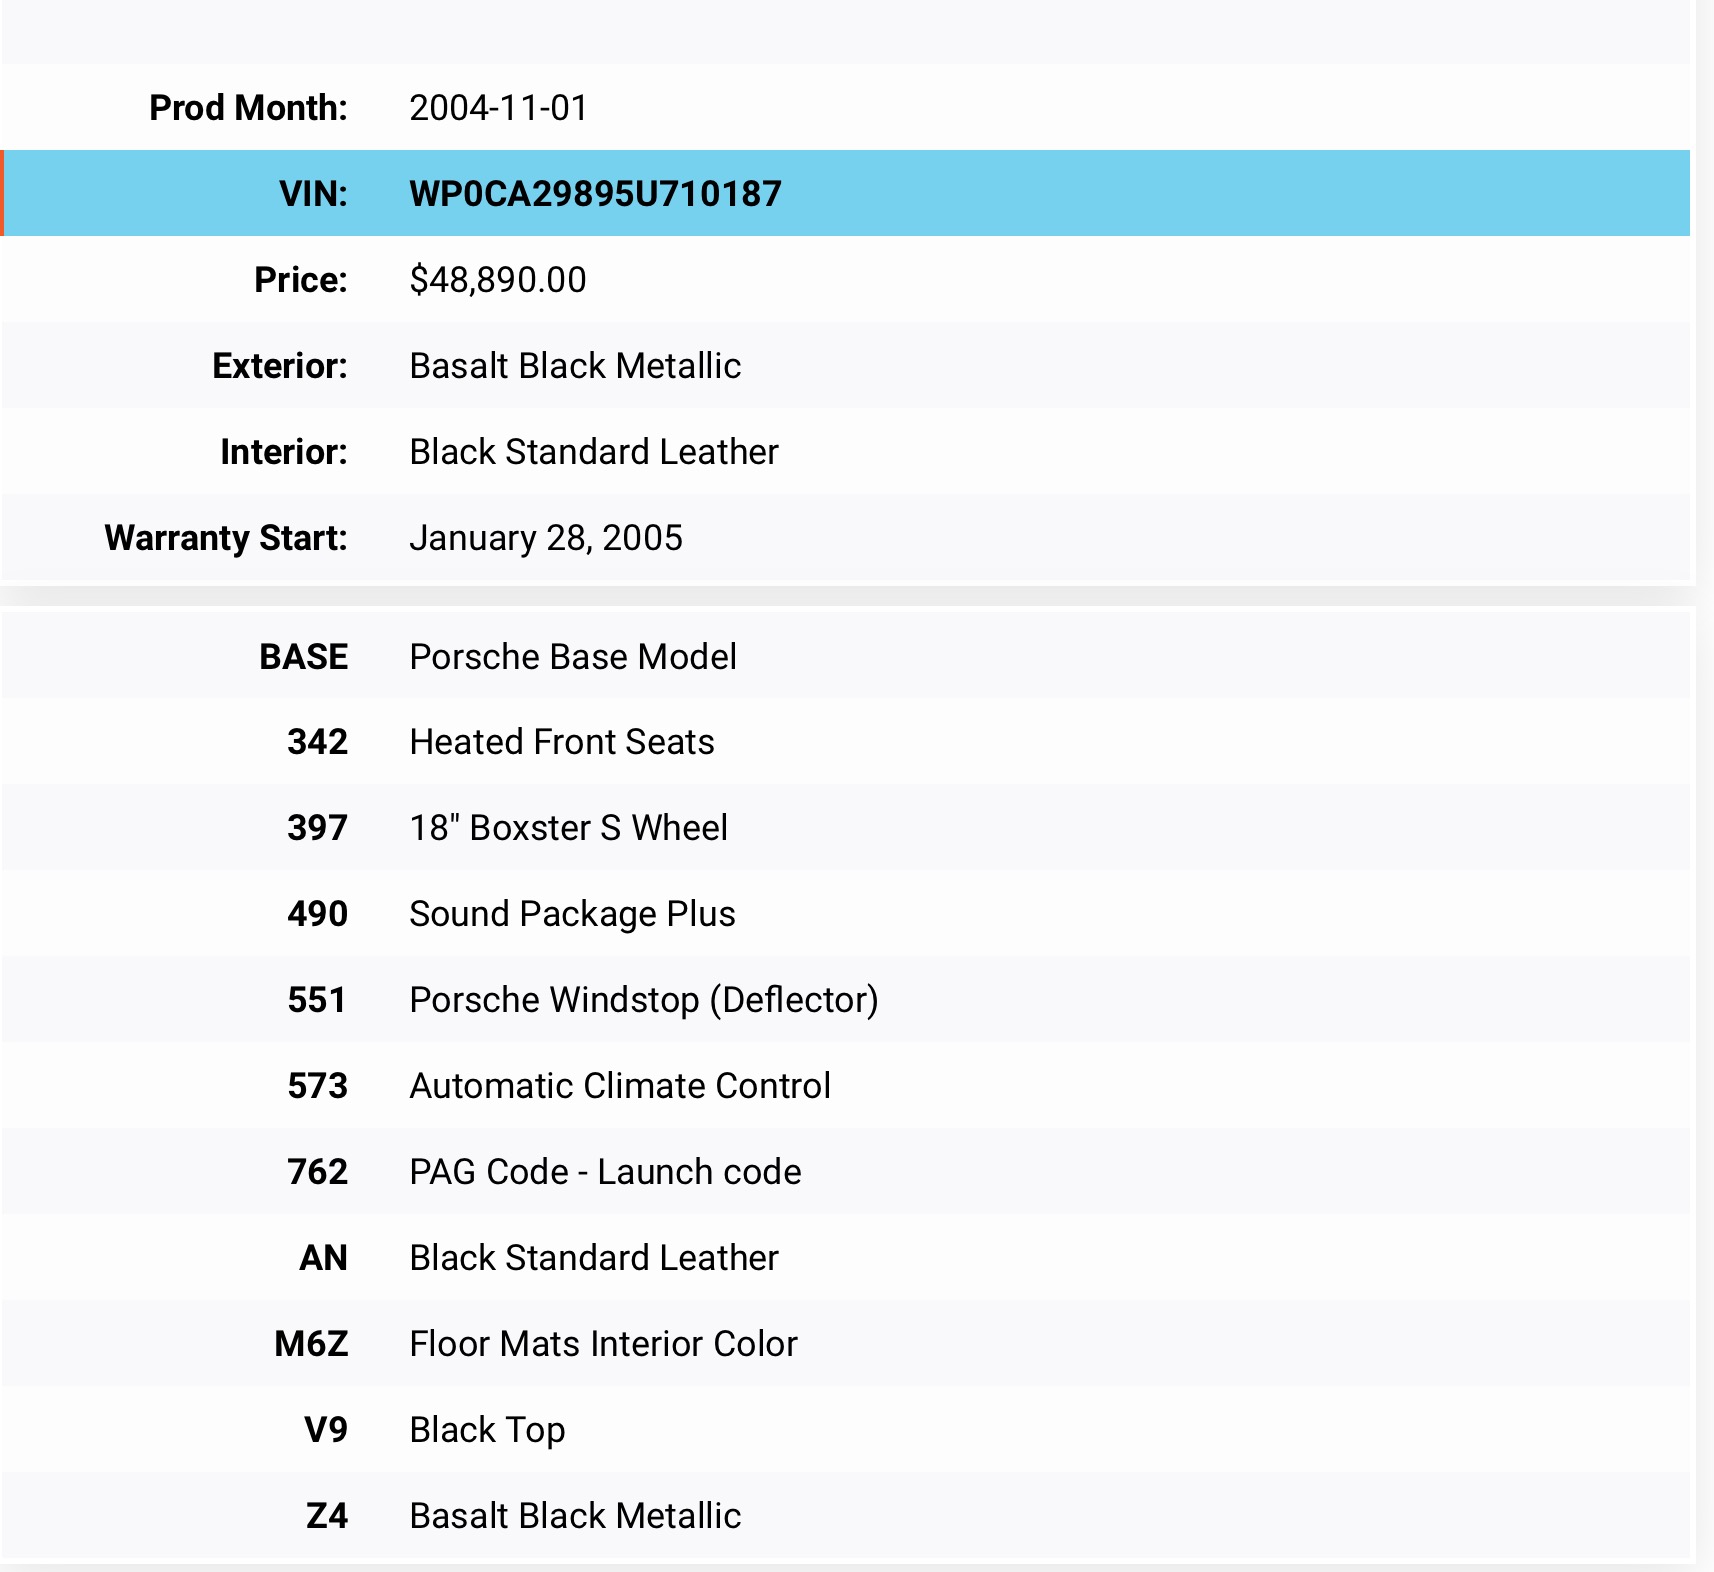The width and height of the screenshot is (1714, 1572).
Task: Select PAG Code - Launch code entry
Action: (606, 1172)
